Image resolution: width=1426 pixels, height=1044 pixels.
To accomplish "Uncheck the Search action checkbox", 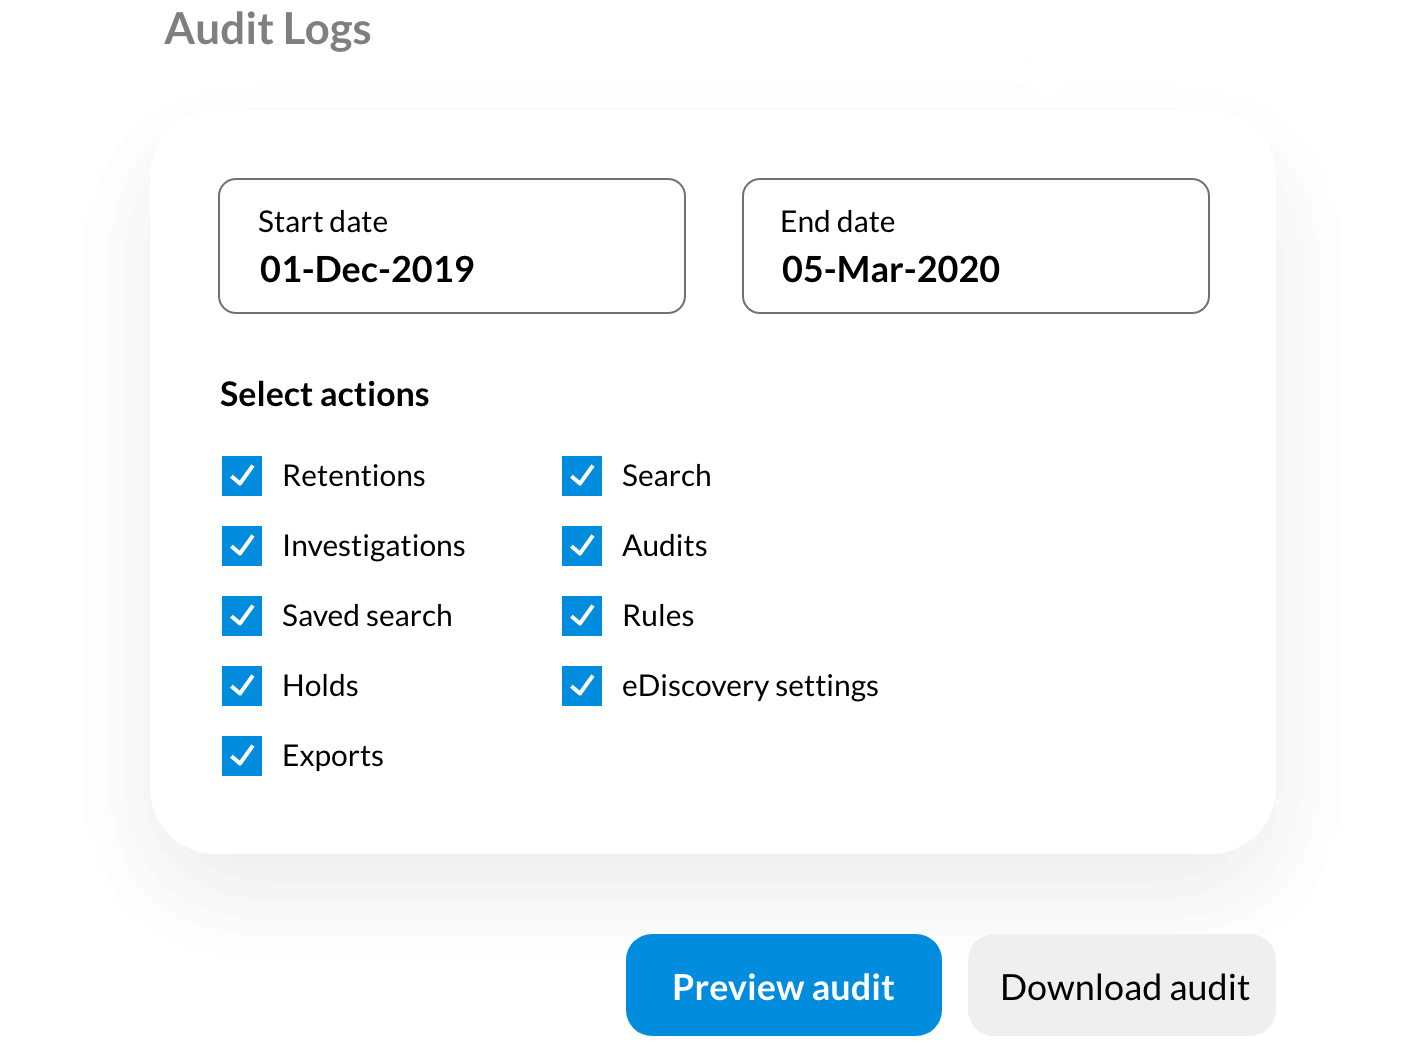I will tap(582, 476).
